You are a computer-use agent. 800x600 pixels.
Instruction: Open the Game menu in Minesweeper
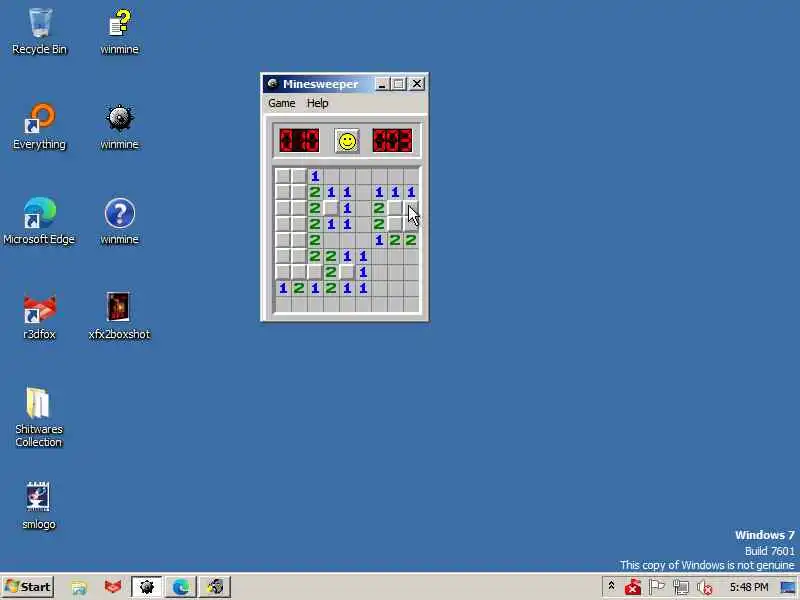282,103
